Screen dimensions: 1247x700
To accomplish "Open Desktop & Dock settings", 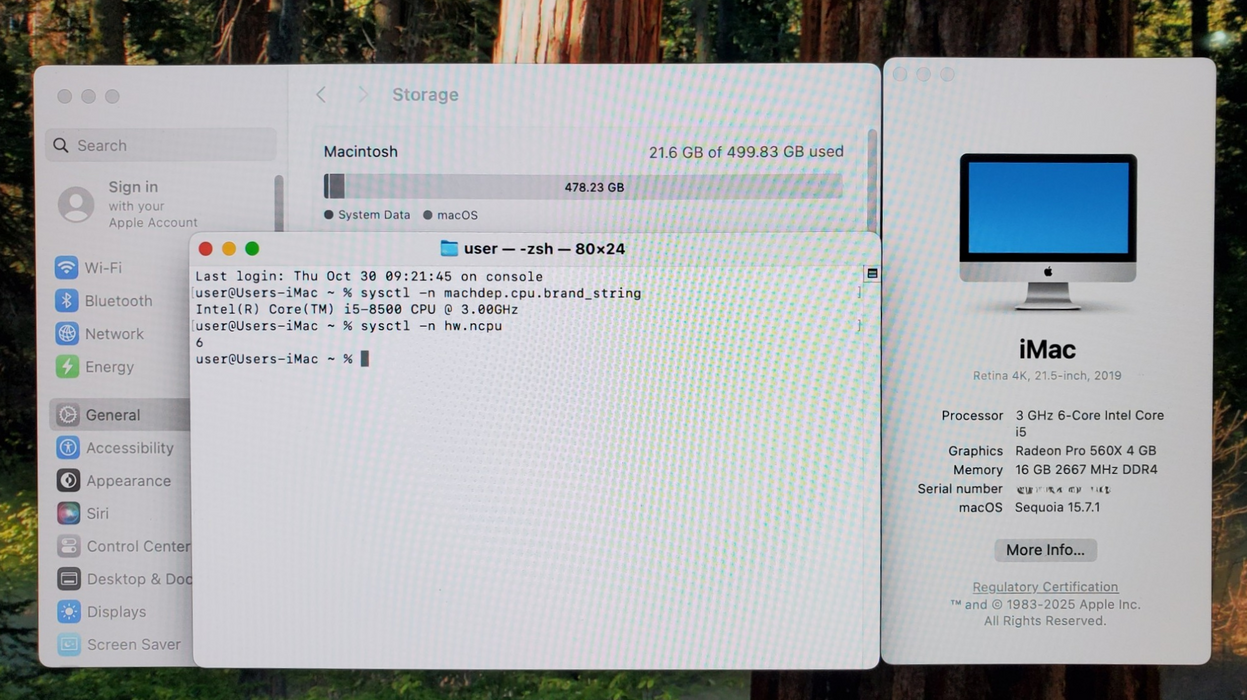I will pyautogui.click(x=66, y=578).
